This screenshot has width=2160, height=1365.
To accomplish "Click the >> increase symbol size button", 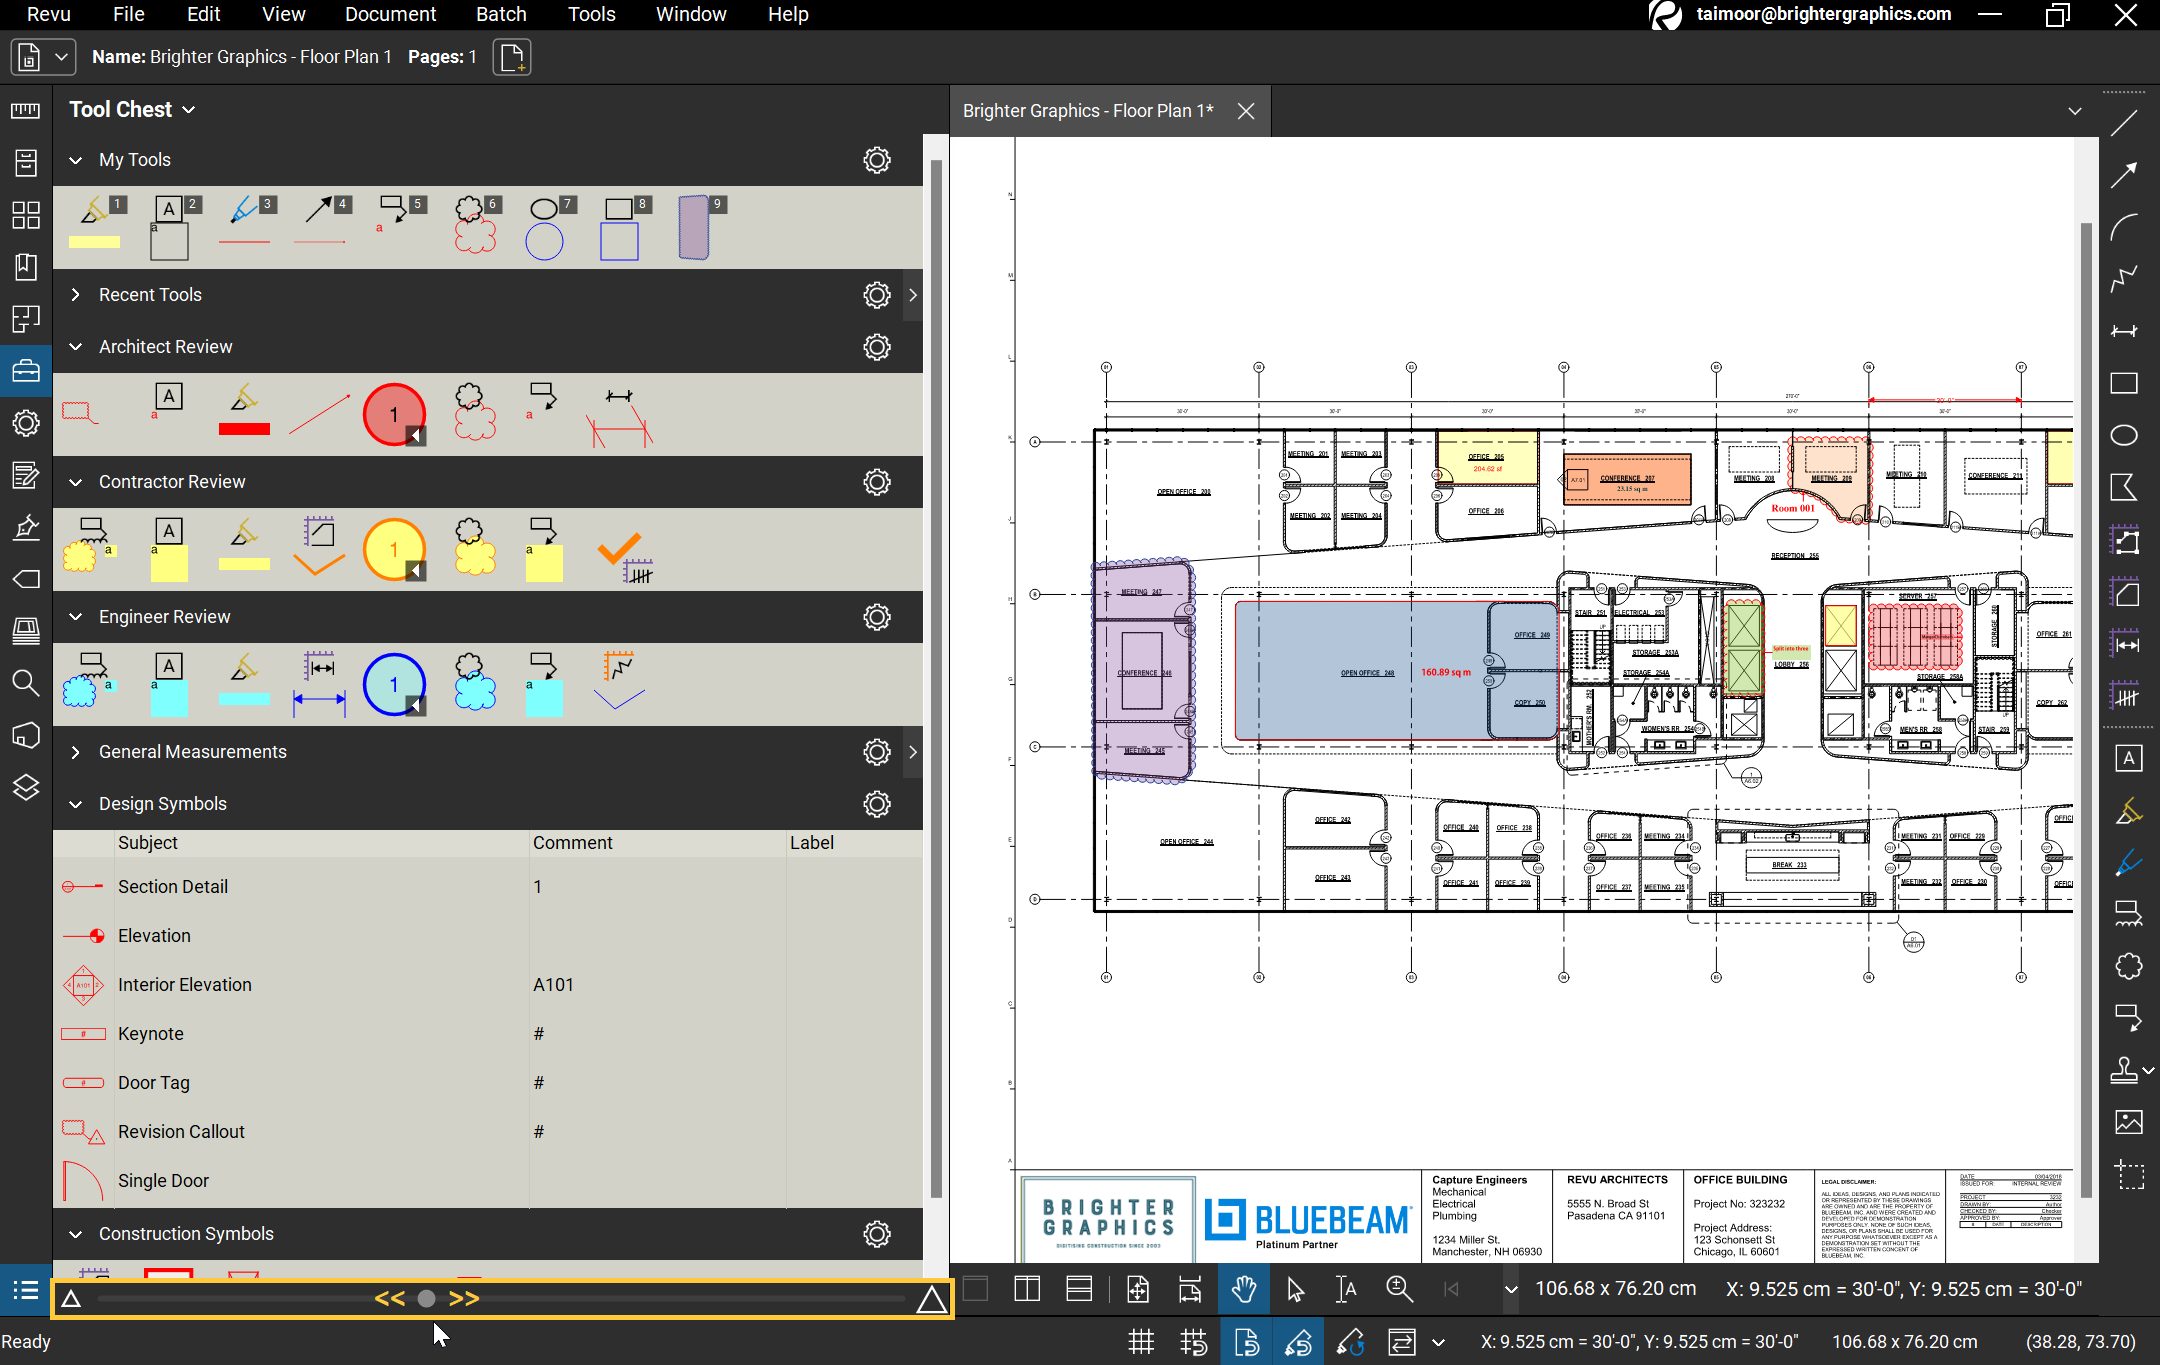I will click(463, 1299).
